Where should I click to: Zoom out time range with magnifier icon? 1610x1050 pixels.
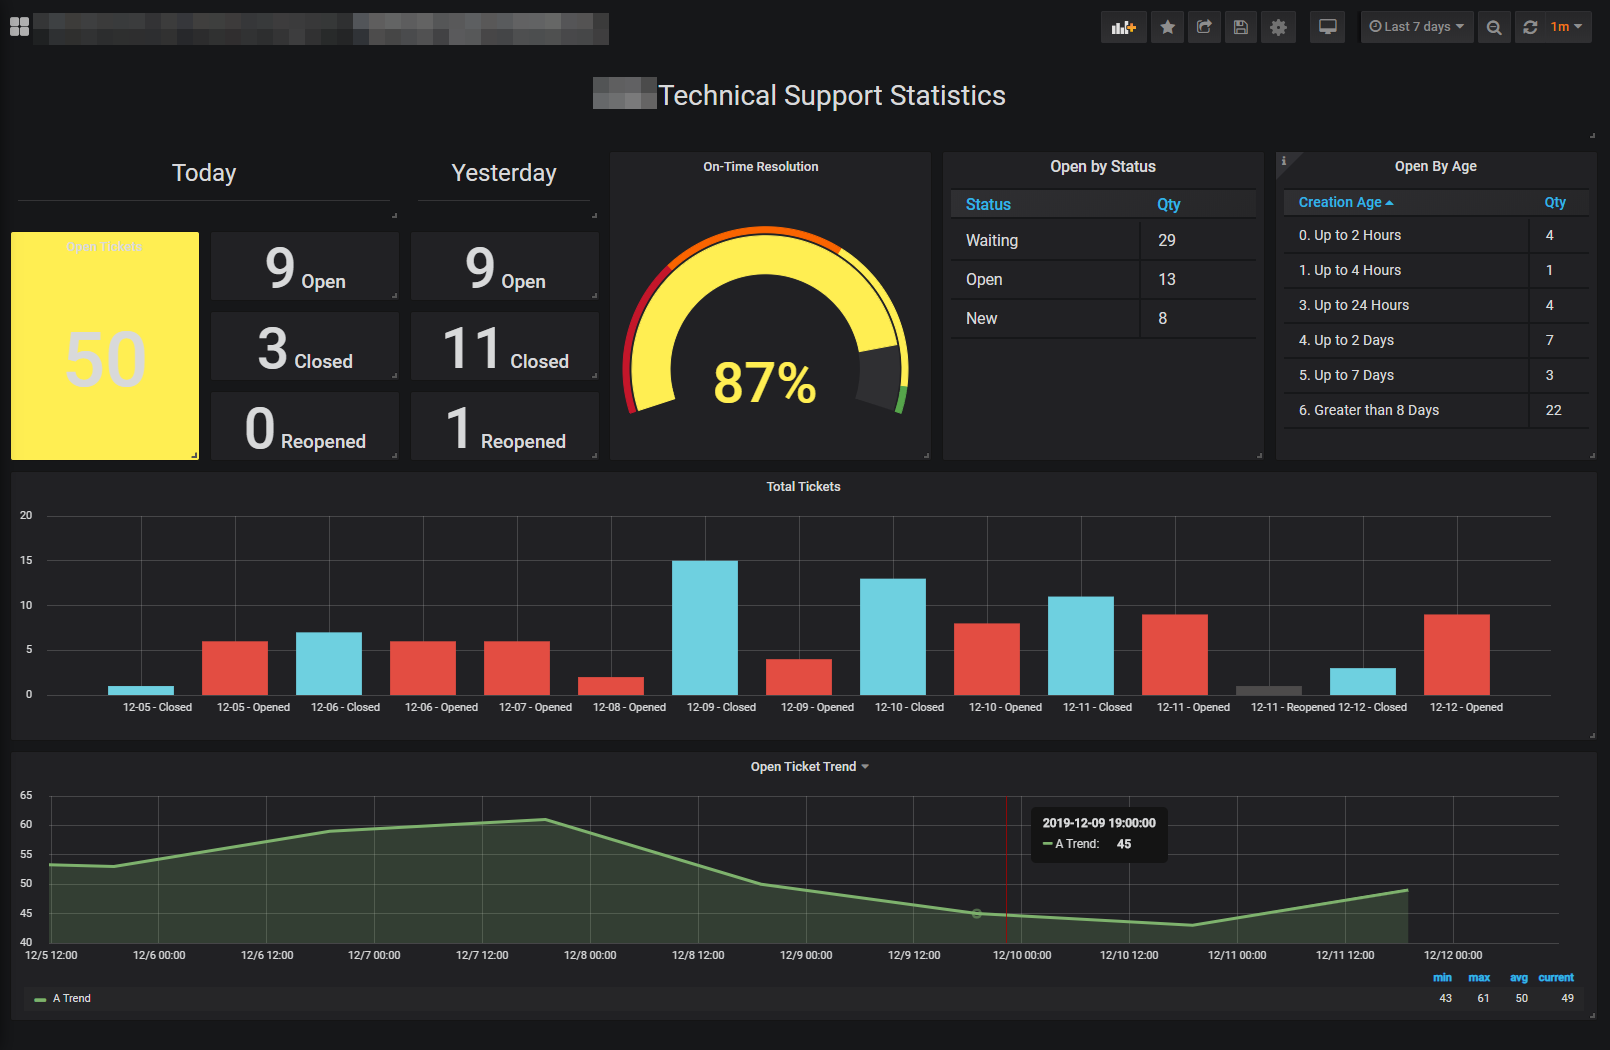[1494, 27]
